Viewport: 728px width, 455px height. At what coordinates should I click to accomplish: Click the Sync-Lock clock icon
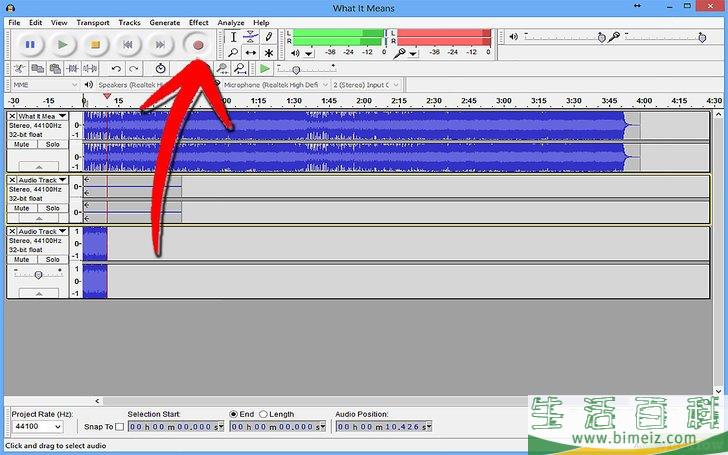(160, 69)
